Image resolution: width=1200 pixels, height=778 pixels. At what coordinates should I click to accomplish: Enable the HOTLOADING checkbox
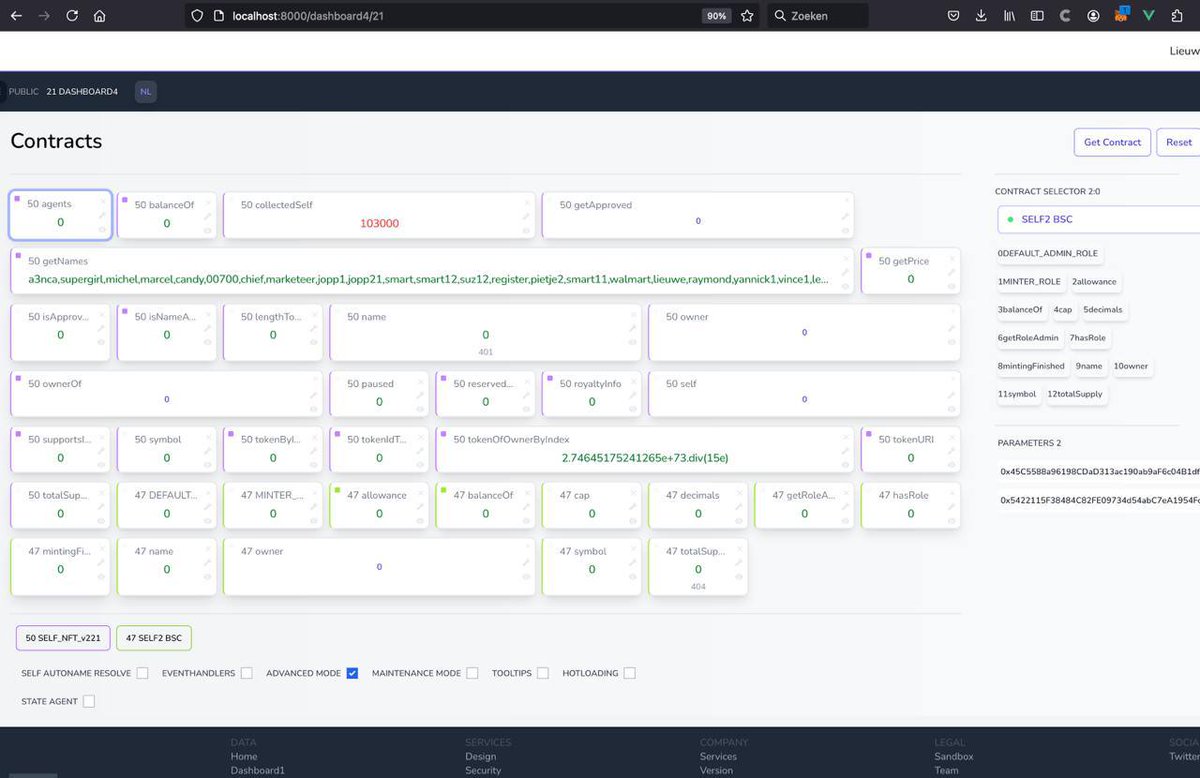click(629, 673)
